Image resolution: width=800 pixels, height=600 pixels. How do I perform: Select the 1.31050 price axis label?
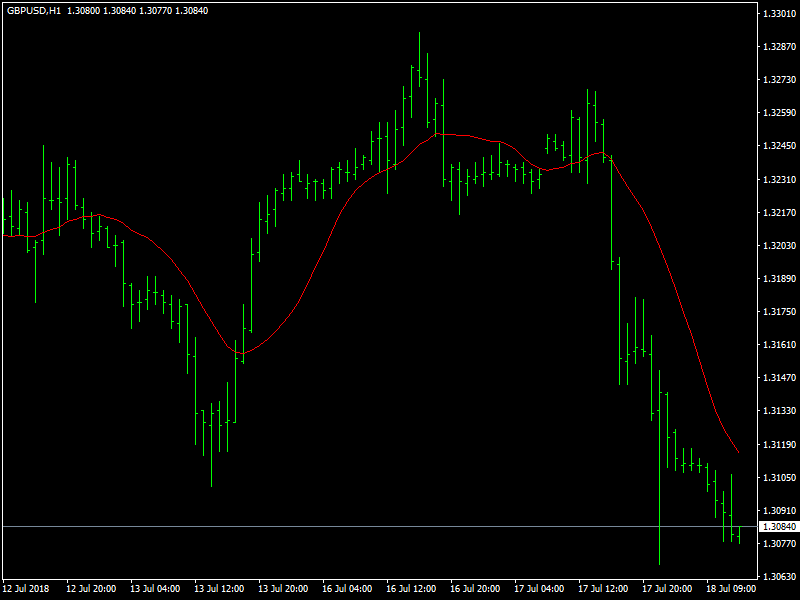click(779, 478)
